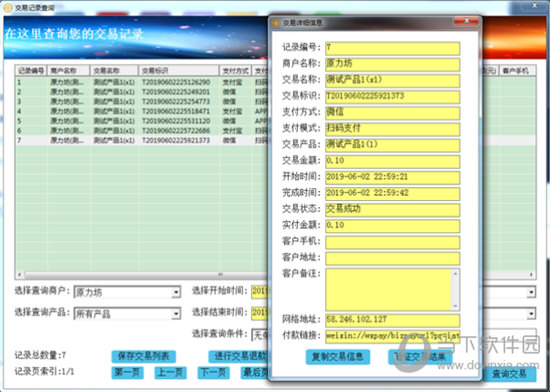The image size is (550, 392).
Task: Sort by the 交易名称 column header
Action: coord(114,71)
